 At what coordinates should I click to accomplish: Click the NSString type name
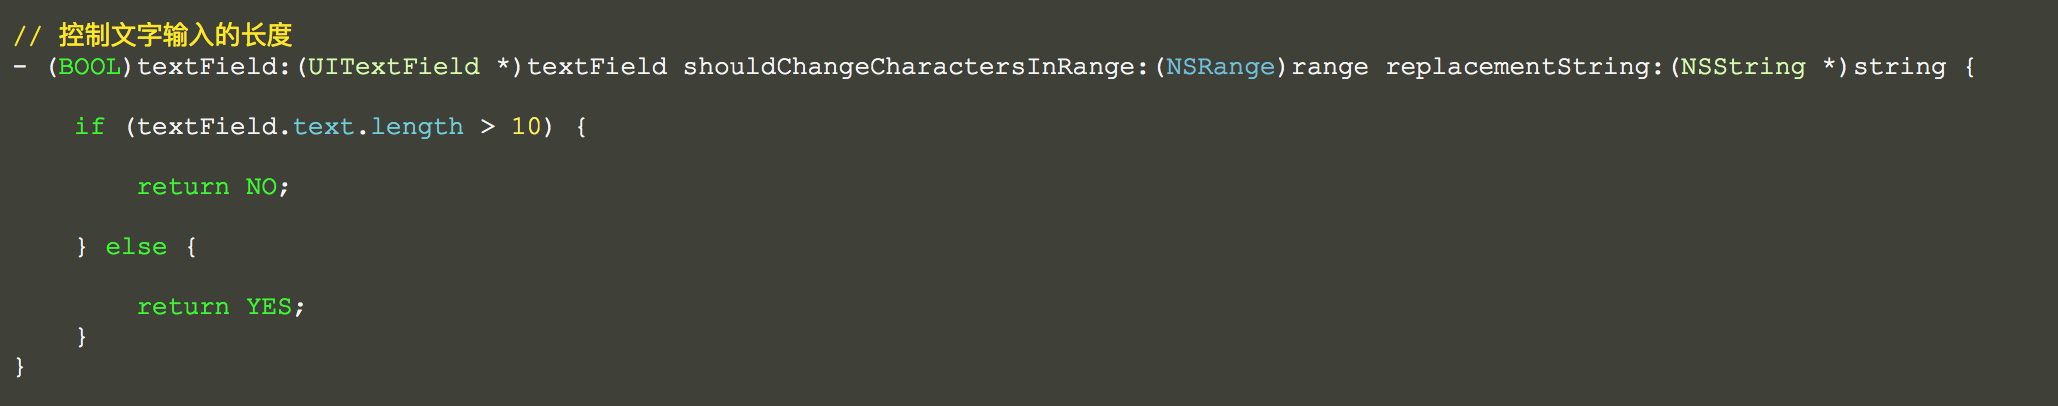point(1743,67)
